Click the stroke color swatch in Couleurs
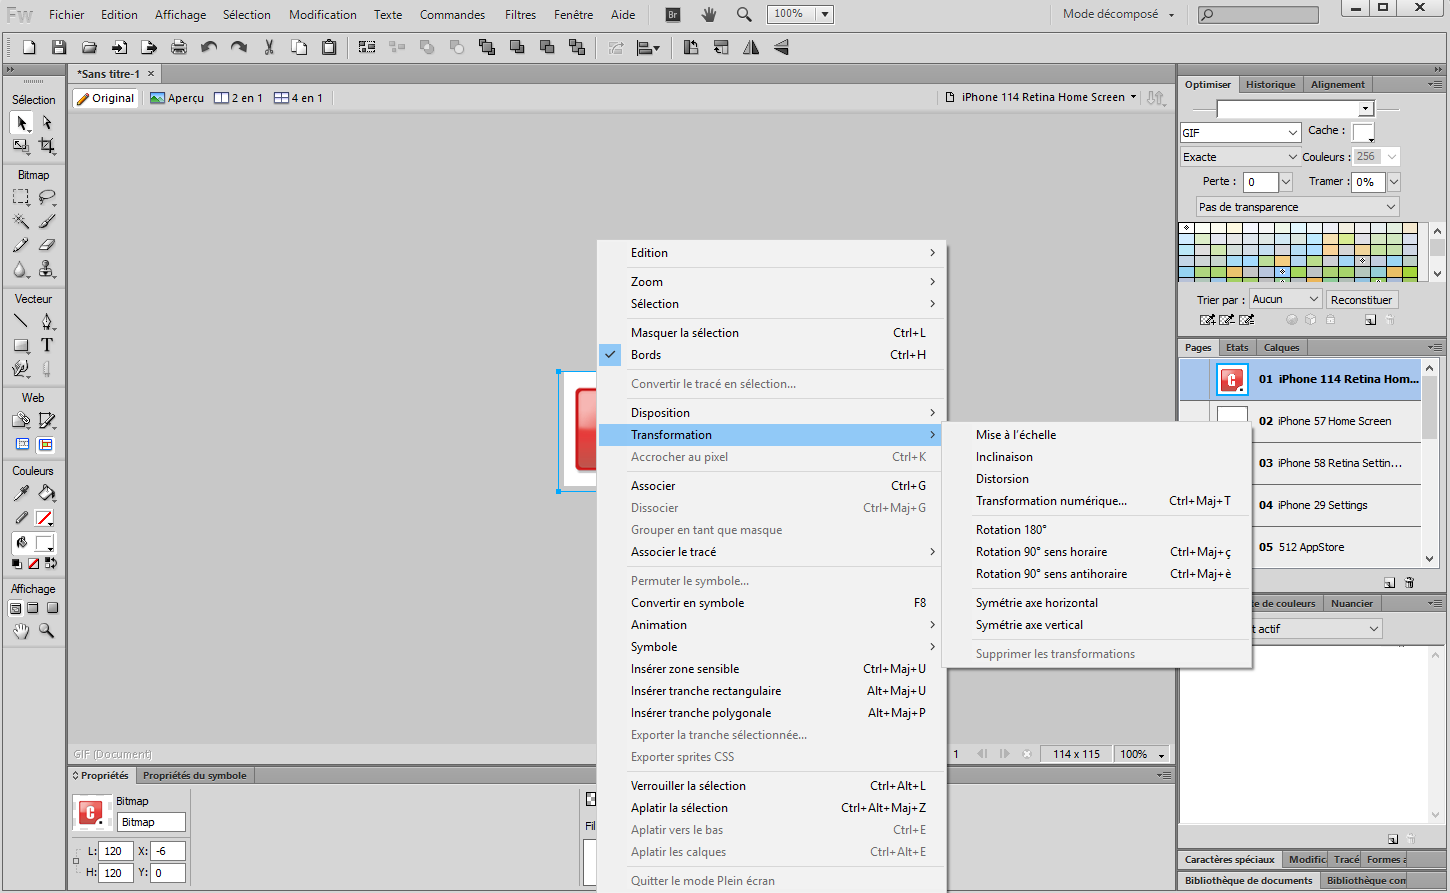 [x=46, y=518]
